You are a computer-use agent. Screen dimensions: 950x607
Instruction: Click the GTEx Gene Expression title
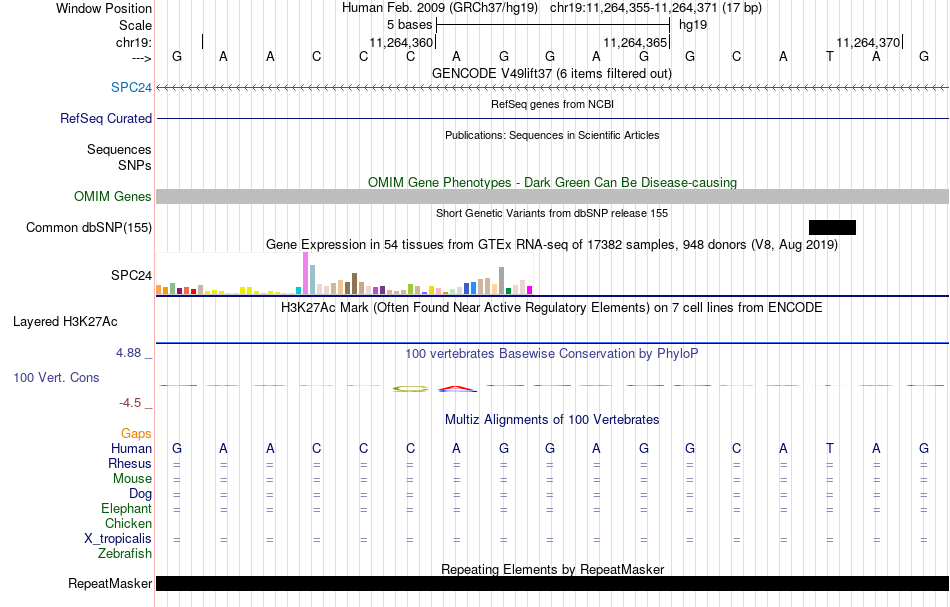[x=552, y=245]
